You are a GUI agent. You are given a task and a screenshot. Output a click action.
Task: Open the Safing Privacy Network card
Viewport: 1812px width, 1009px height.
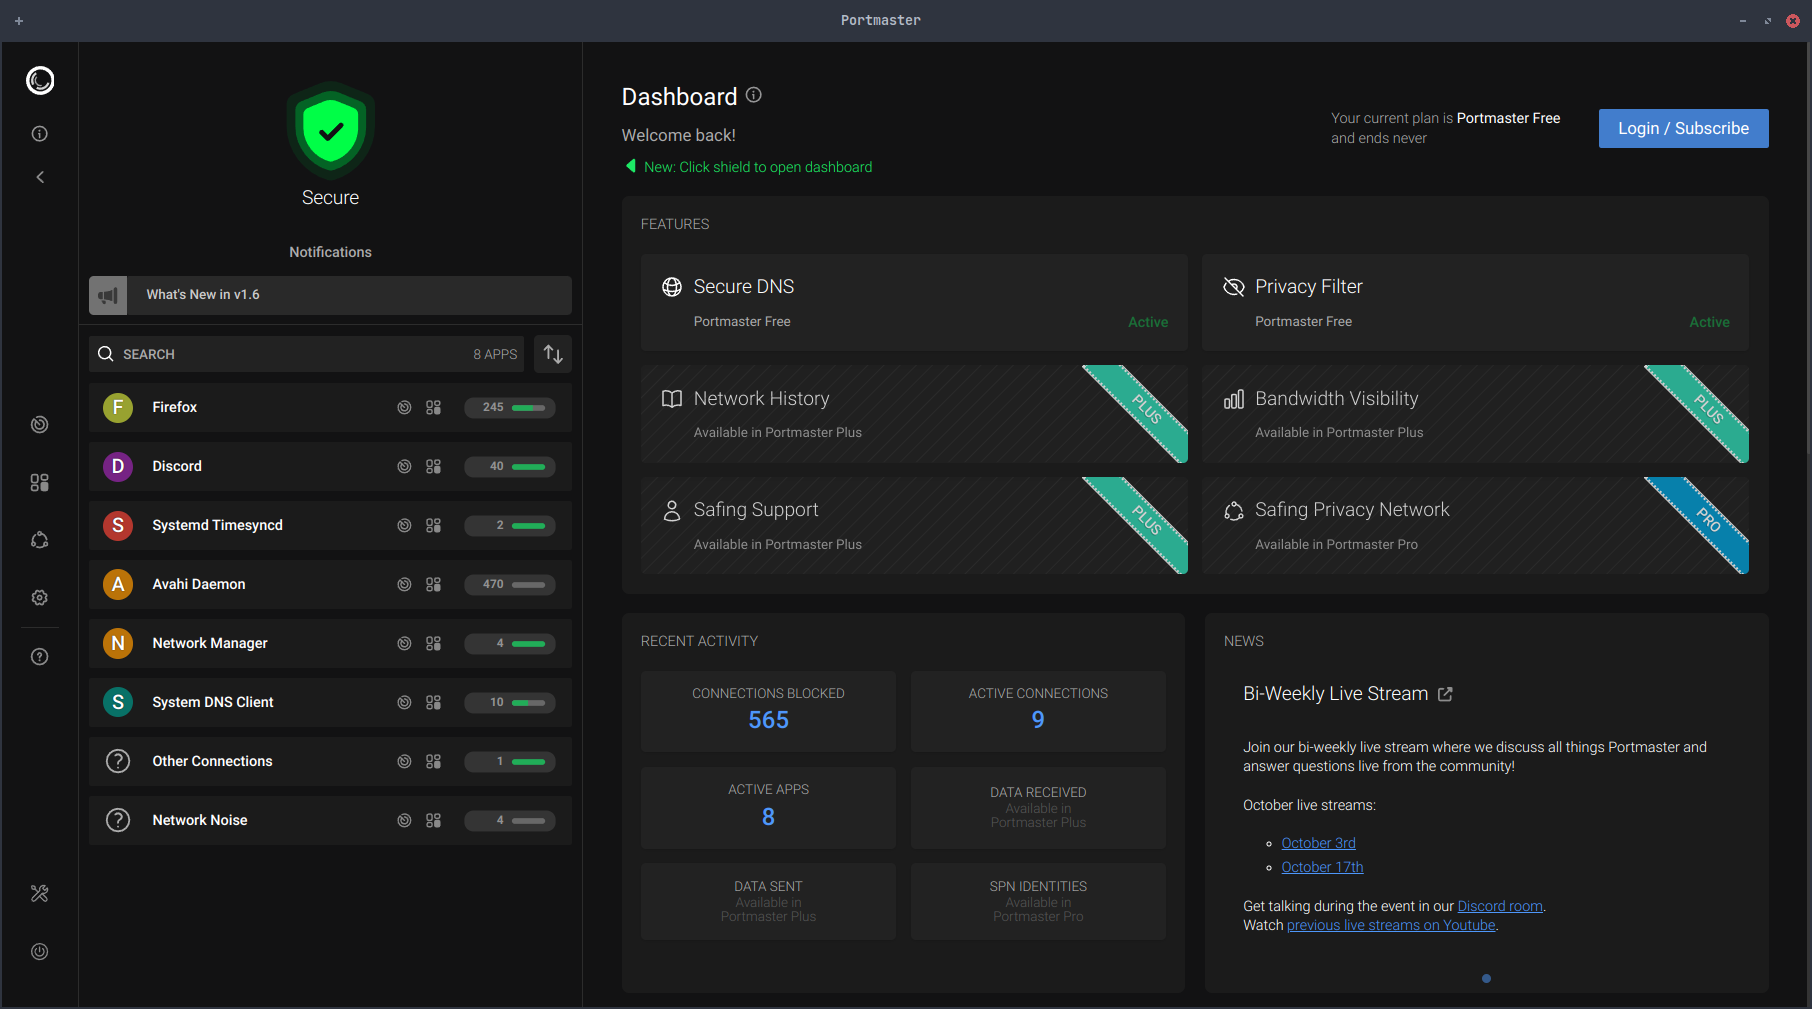pyautogui.click(x=1475, y=526)
